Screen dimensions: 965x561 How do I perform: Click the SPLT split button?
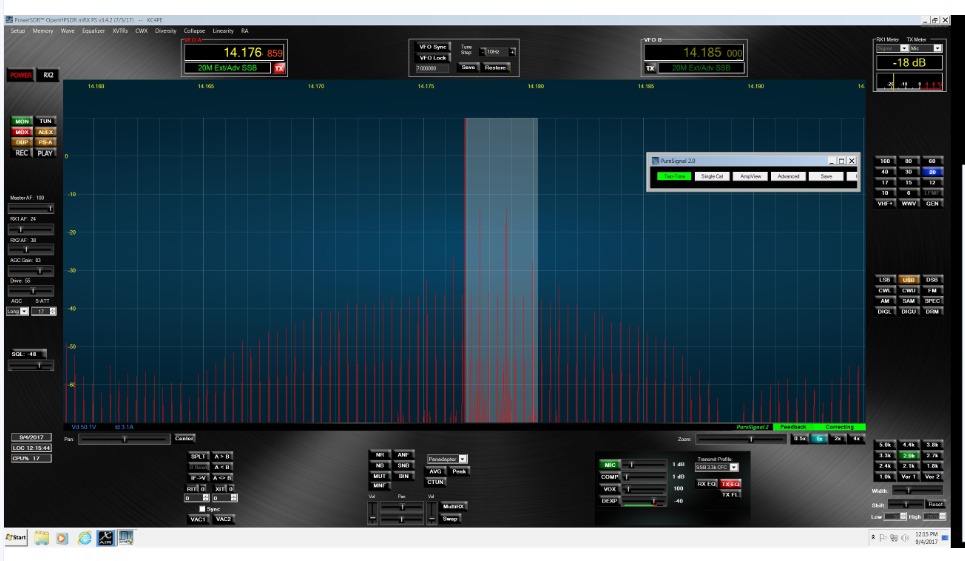pyautogui.click(x=198, y=456)
